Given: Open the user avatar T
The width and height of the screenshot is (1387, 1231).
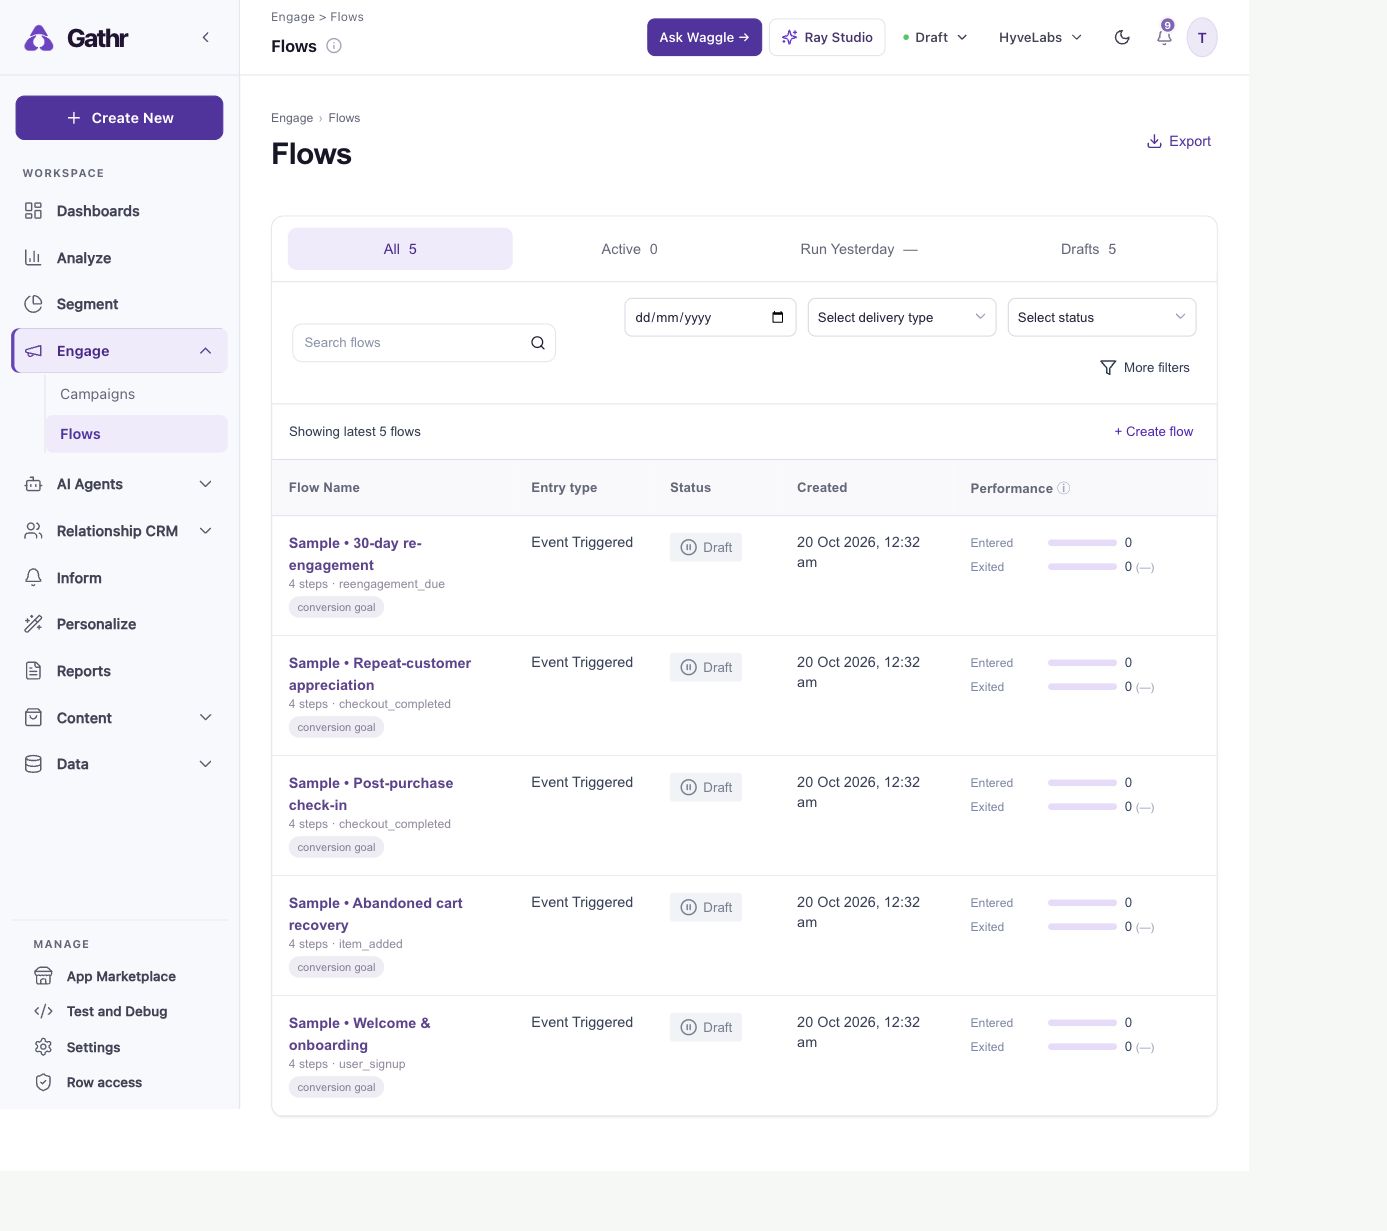Looking at the screenshot, I should tap(1202, 38).
